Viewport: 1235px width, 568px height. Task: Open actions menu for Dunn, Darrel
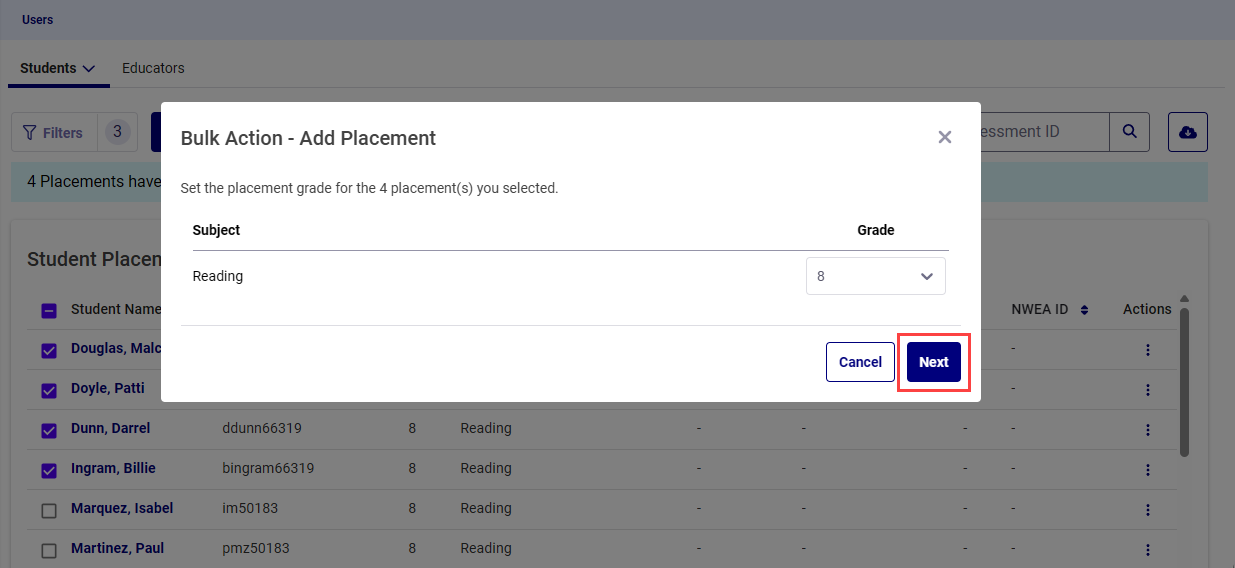(1148, 430)
